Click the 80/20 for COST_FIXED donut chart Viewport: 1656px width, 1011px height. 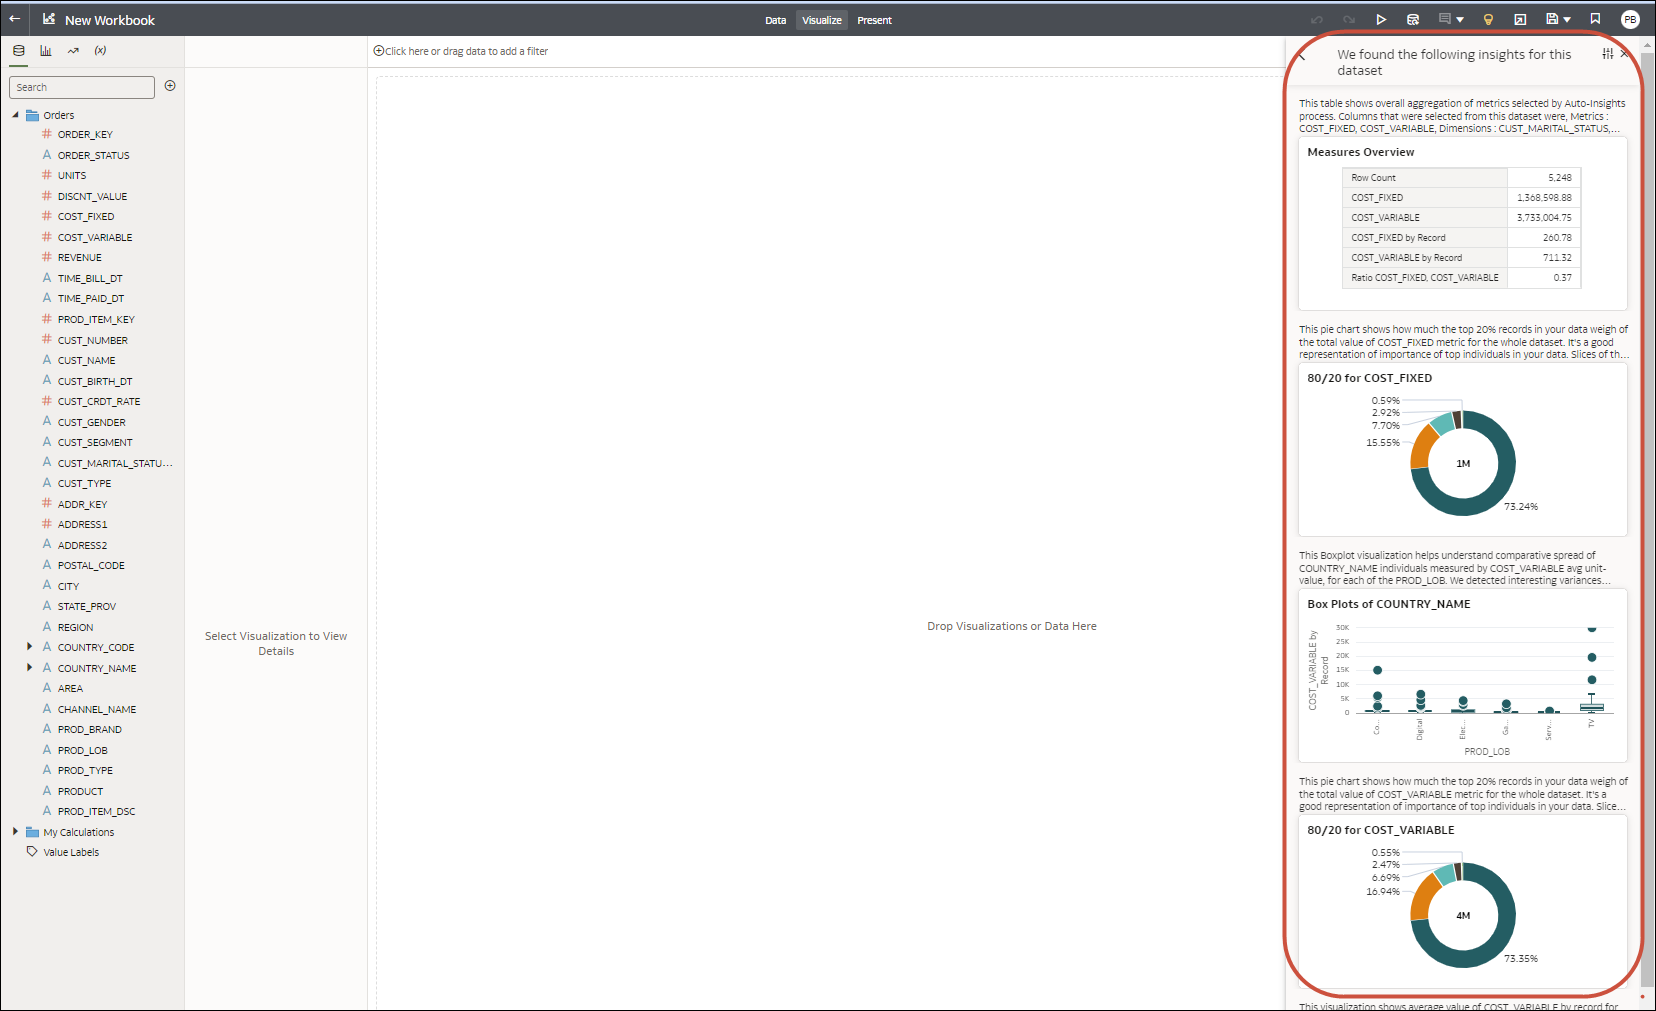(1463, 463)
